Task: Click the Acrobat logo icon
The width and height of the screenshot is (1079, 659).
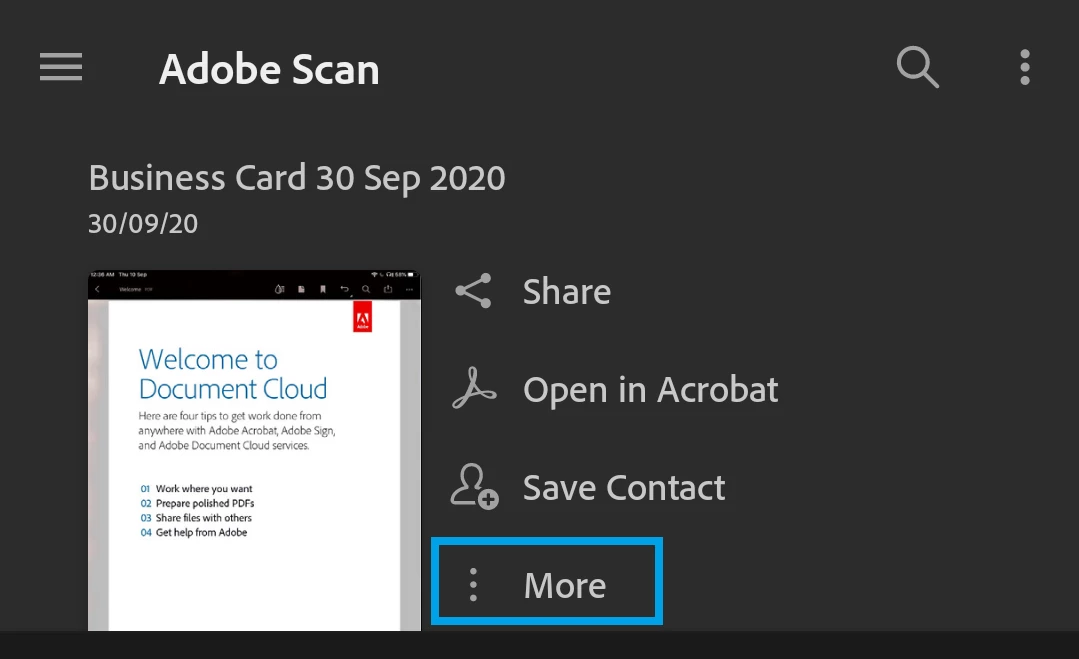Action: 473,389
